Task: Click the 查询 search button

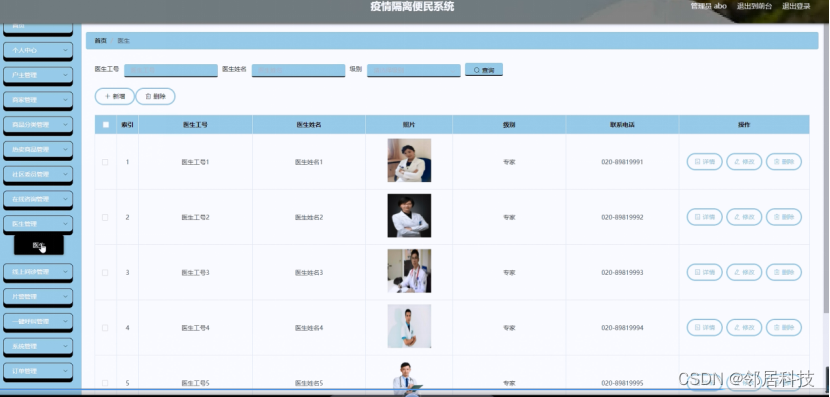Action: click(484, 70)
